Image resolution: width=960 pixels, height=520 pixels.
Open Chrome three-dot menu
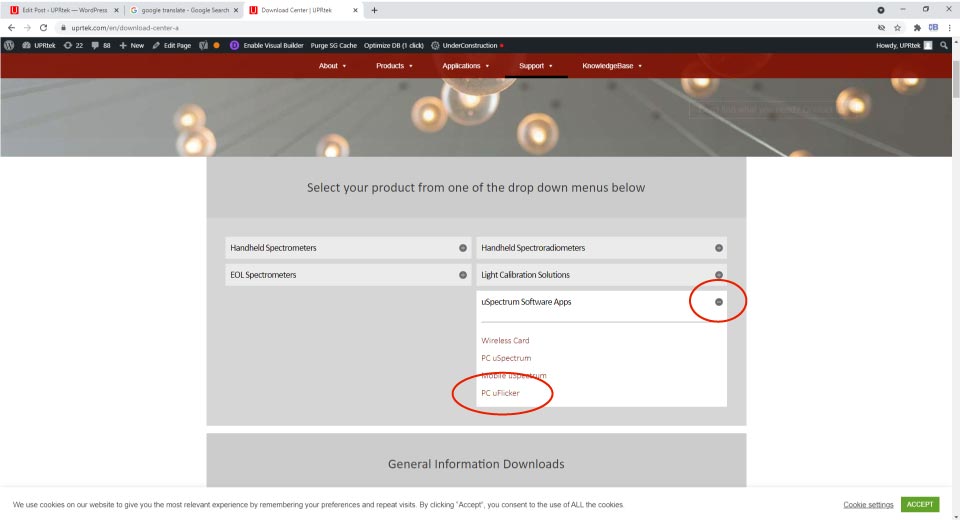[x=950, y=28]
